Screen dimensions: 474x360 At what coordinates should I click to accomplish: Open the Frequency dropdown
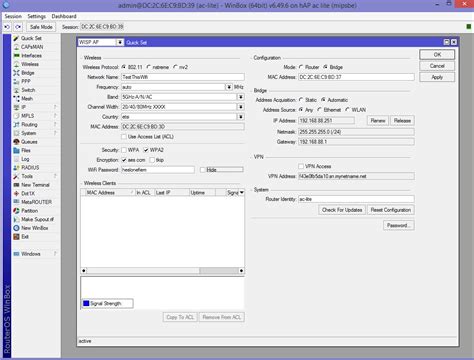pyautogui.click(x=229, y=87)
